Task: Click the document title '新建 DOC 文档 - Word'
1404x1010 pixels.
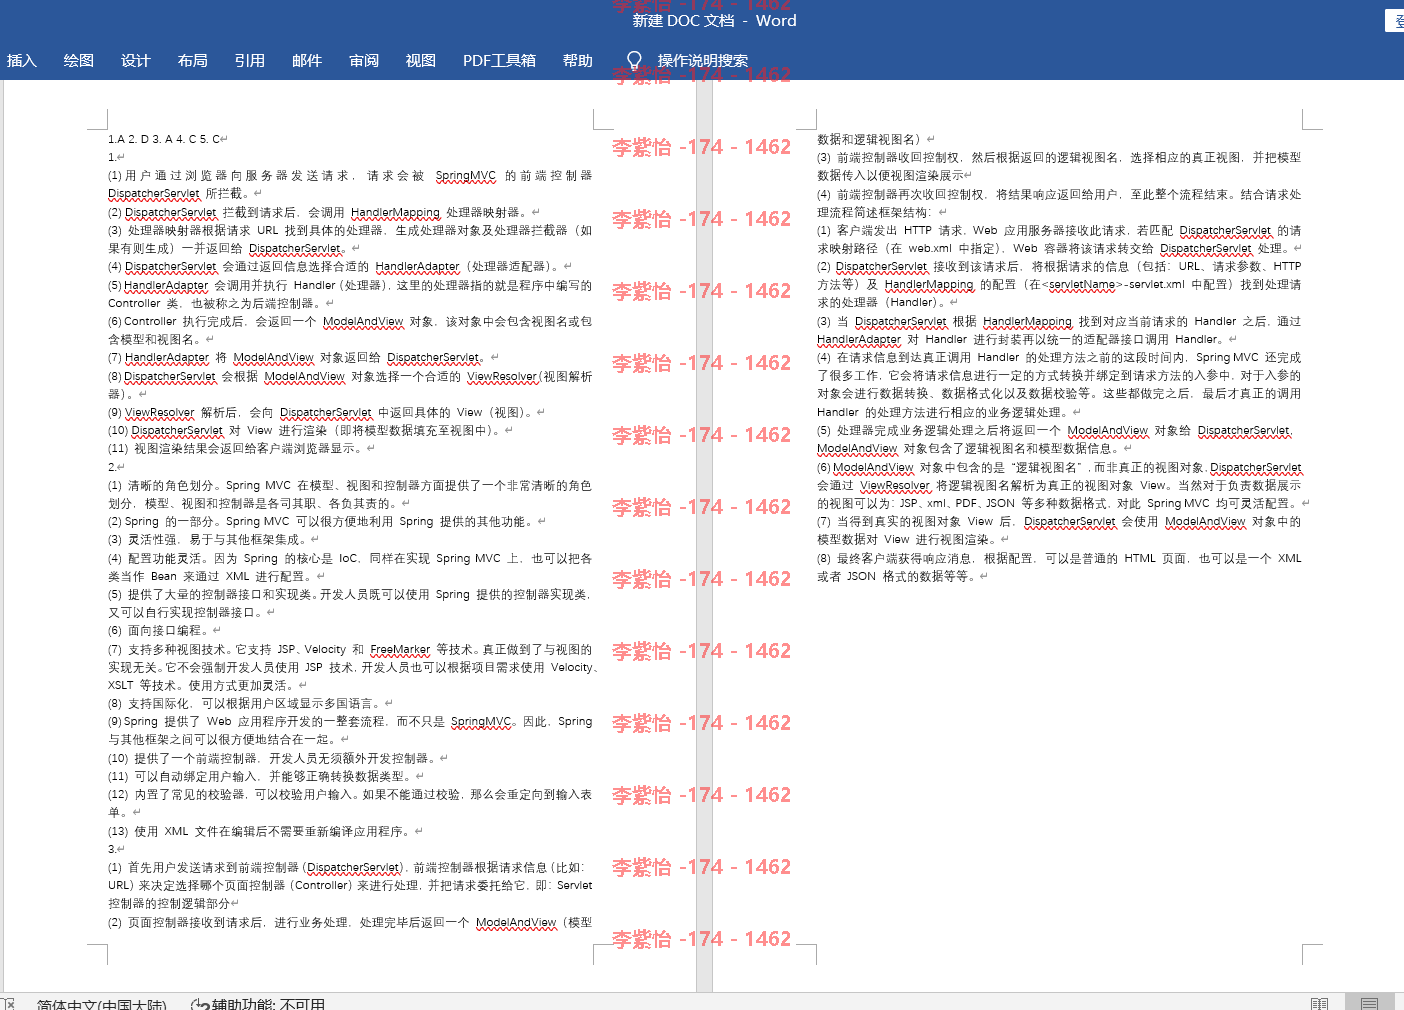Action: [x=714, y=21]
